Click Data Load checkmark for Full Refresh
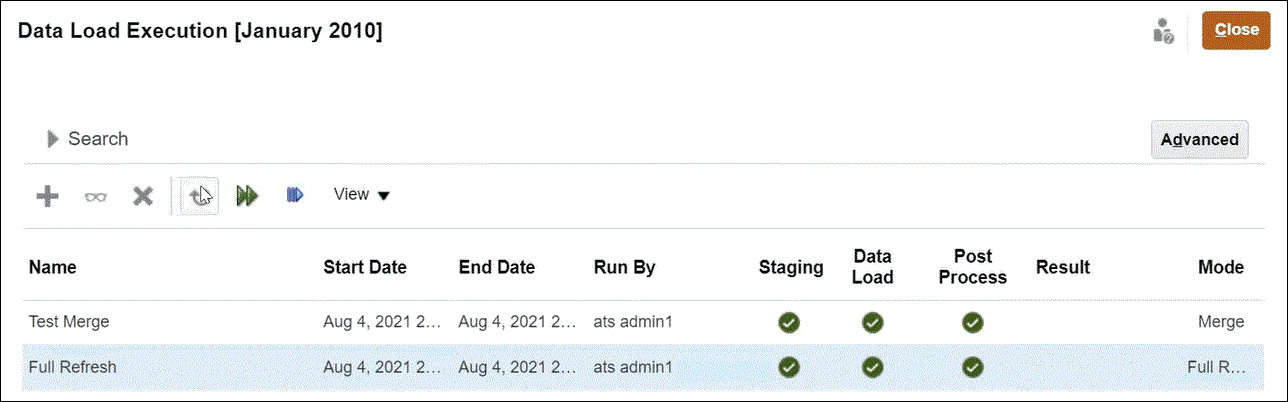This screenshot has width=1288, height=402. point(872,367)
